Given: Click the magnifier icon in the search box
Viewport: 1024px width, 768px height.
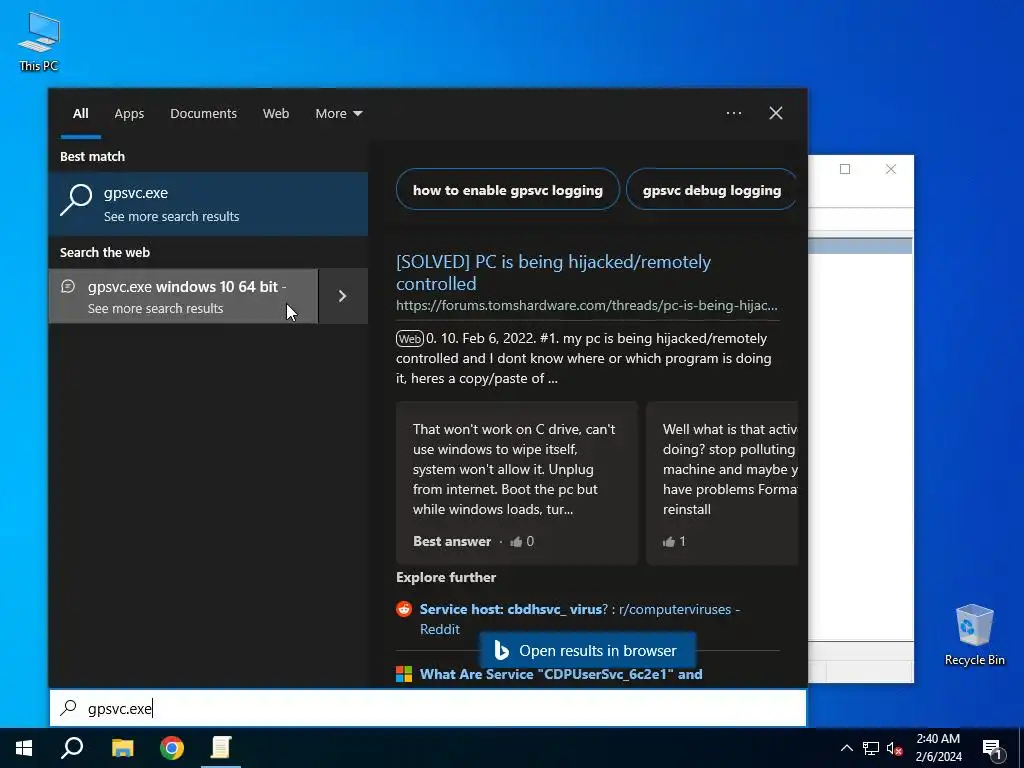Looking at the screenshot, I should click(x=69, y=708).
